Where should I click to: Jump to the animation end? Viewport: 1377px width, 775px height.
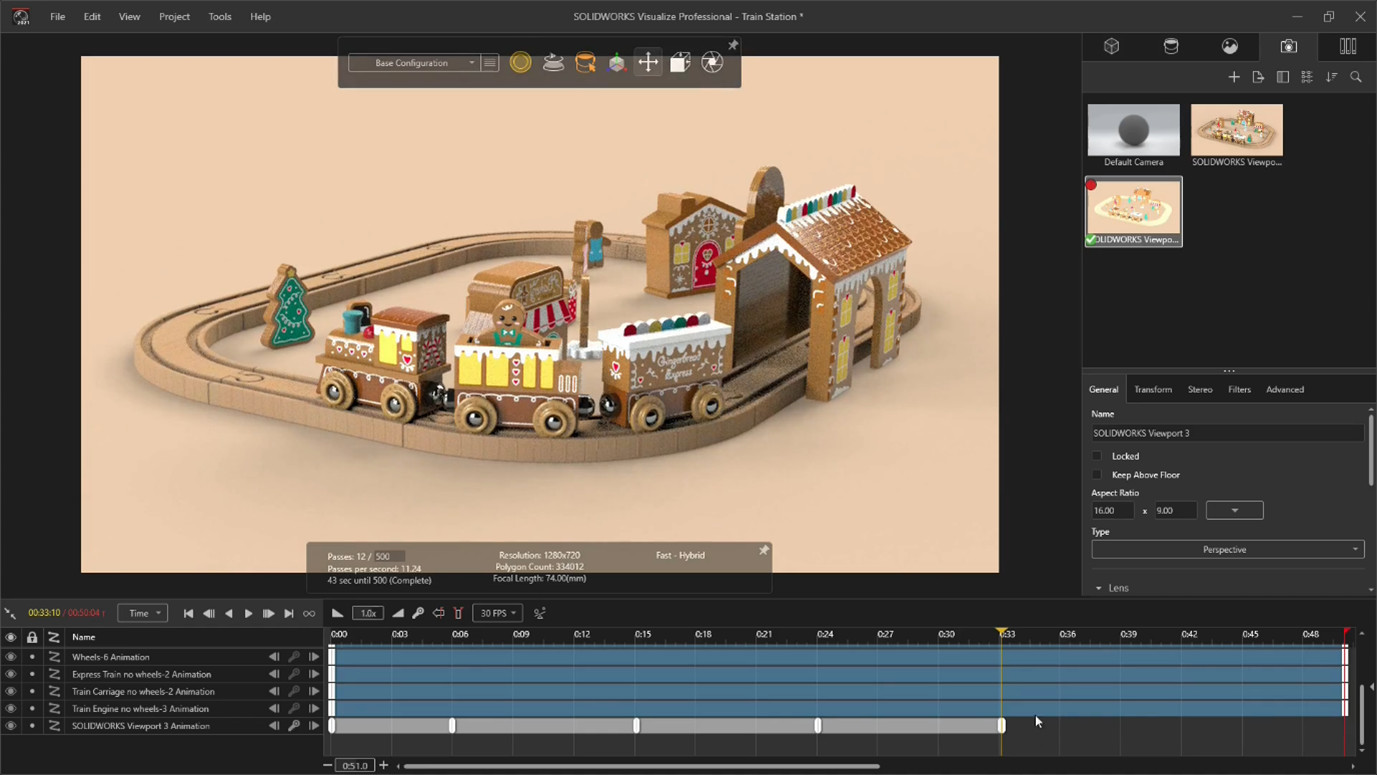(x=289, y=614)
